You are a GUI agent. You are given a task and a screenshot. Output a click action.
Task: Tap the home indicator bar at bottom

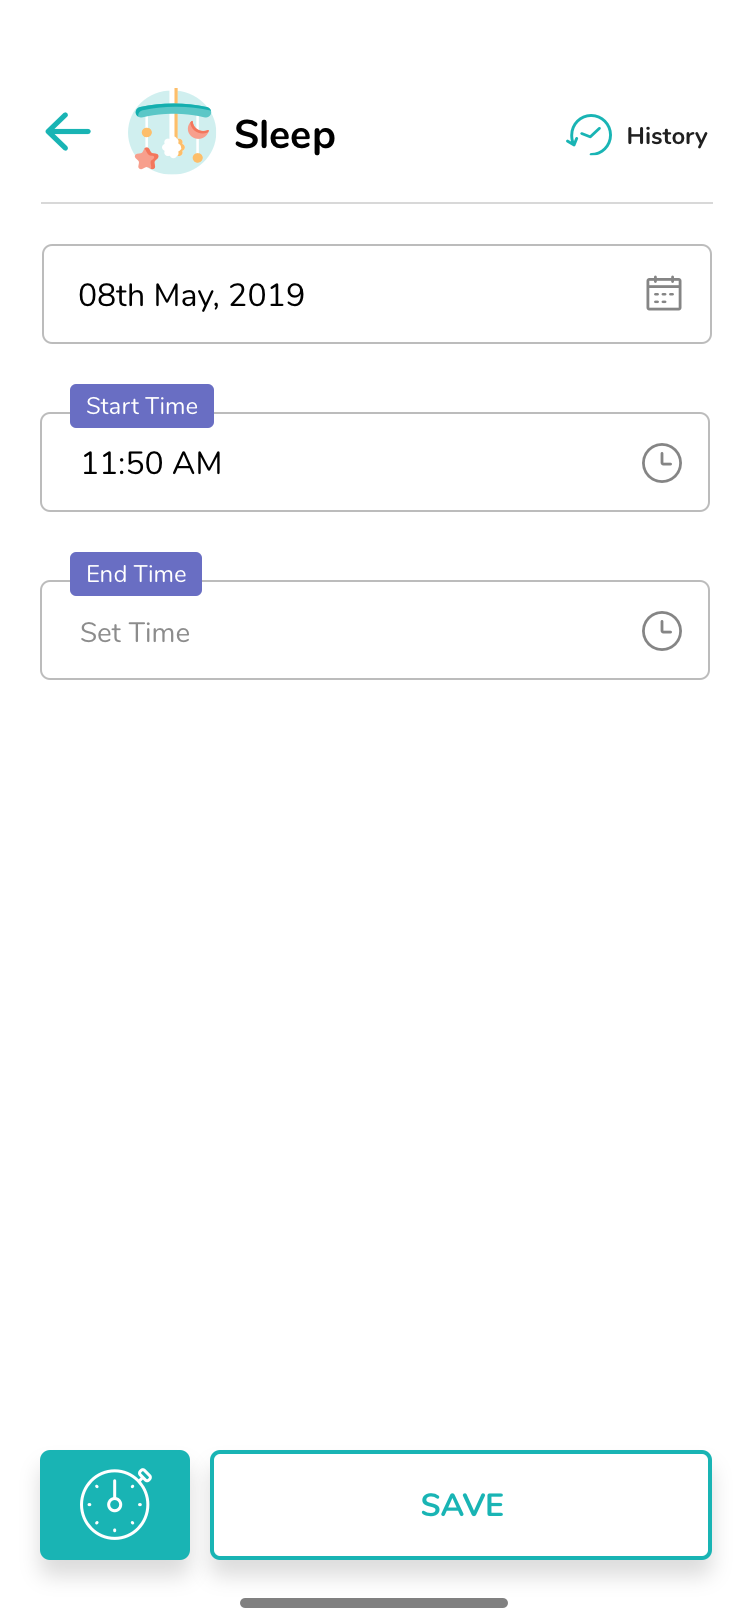tap(374, 1603)
